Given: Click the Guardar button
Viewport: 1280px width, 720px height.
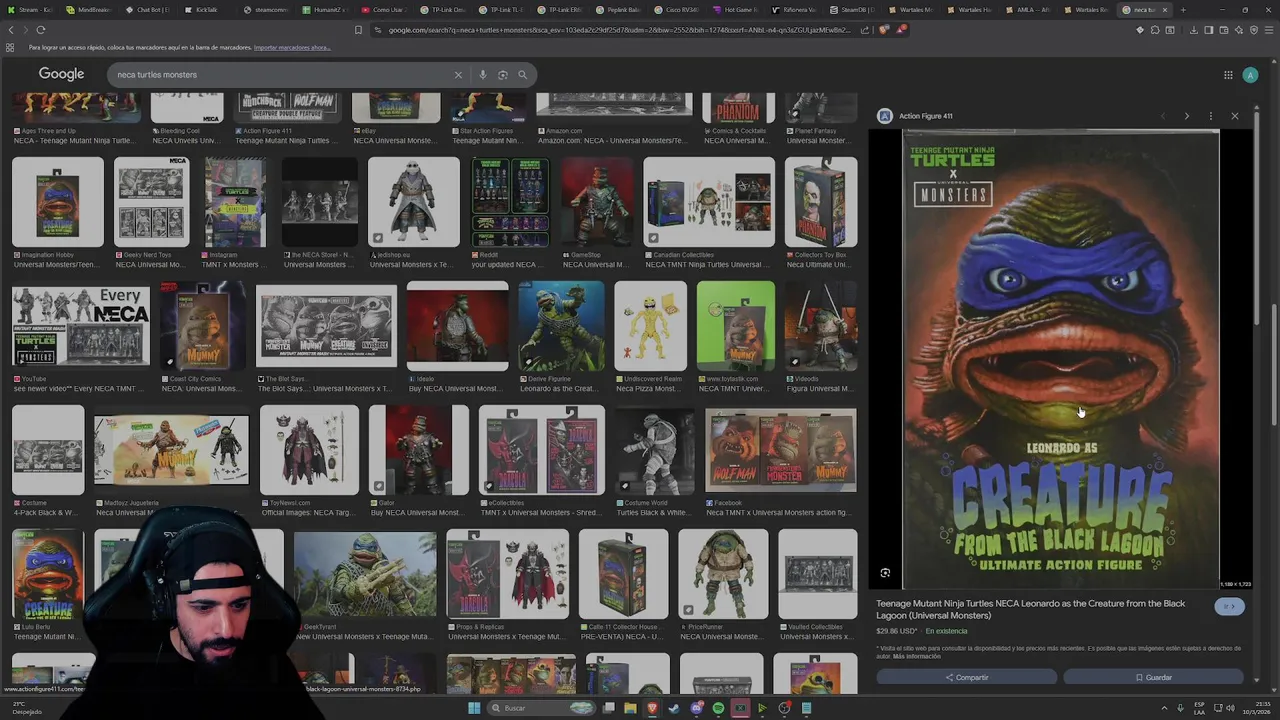Looking at the screenshot, I should 1153,677.
